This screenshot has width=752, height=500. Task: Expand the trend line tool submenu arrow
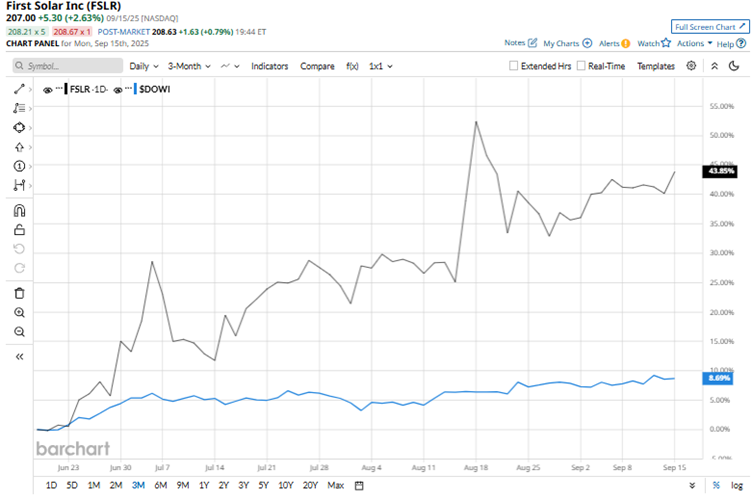(30, 89)
